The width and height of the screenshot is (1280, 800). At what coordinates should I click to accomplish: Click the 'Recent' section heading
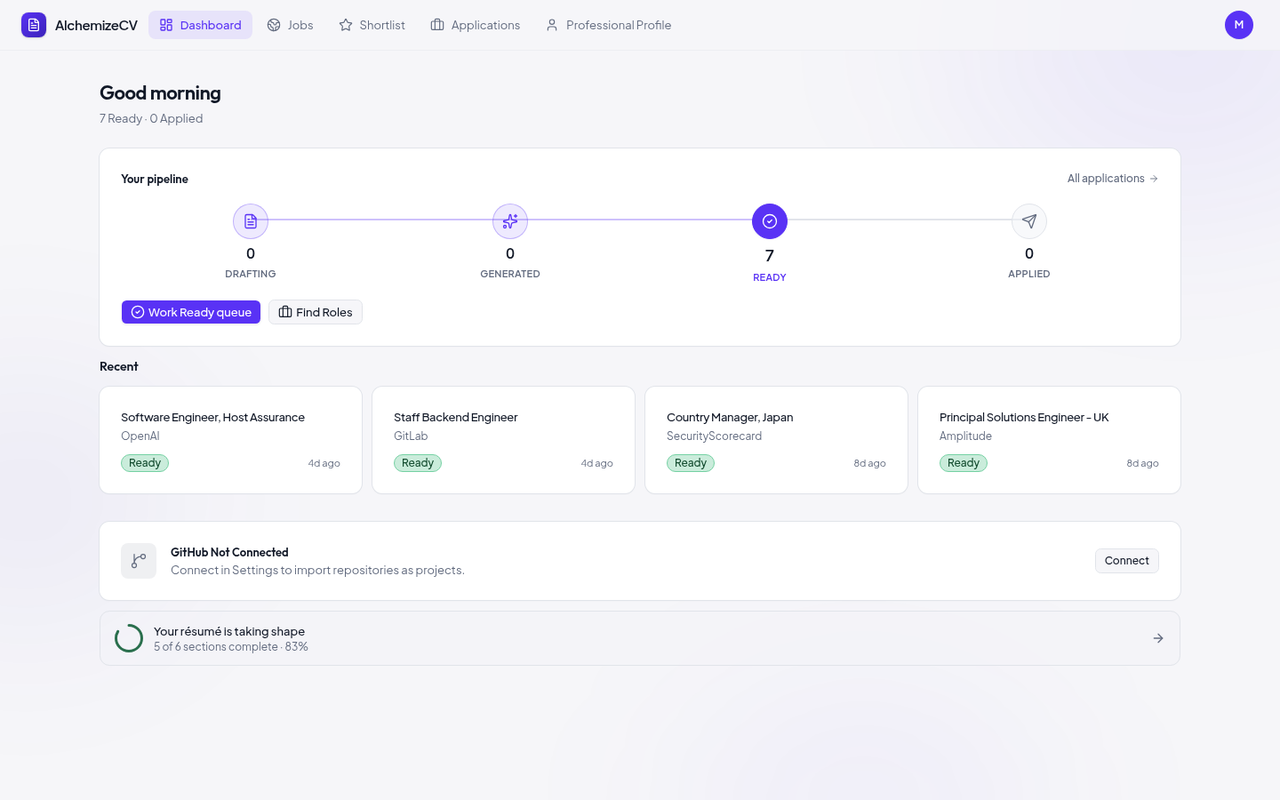tap(119, 366)
